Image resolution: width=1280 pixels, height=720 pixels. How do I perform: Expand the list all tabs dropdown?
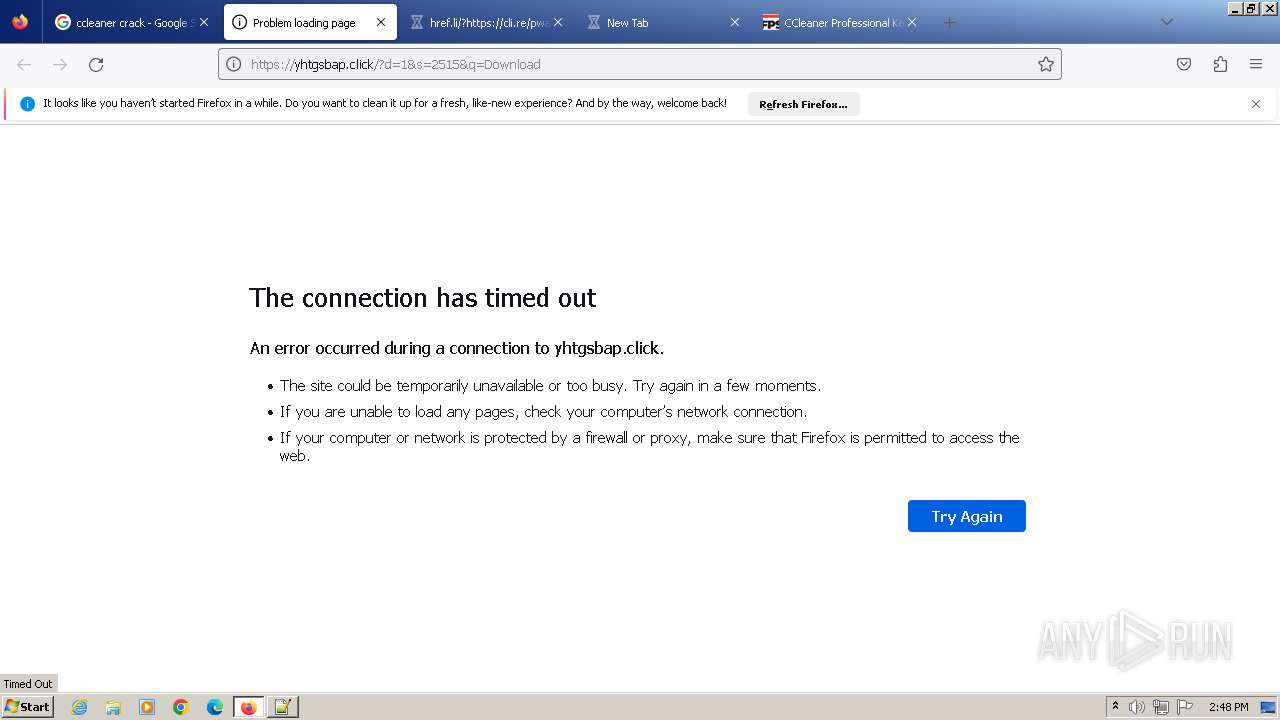(1166, 22)
